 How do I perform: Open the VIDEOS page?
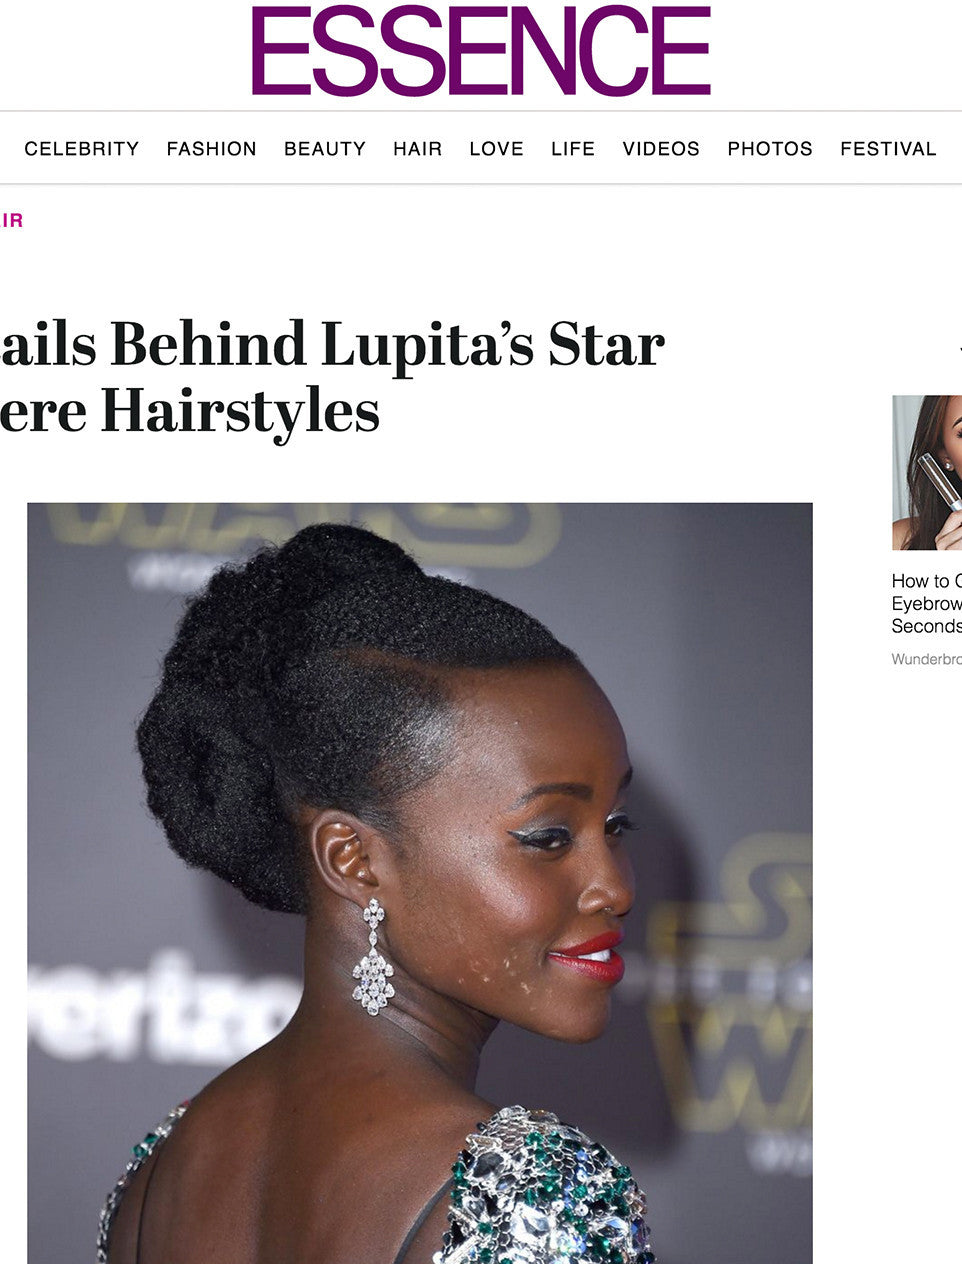661,149
